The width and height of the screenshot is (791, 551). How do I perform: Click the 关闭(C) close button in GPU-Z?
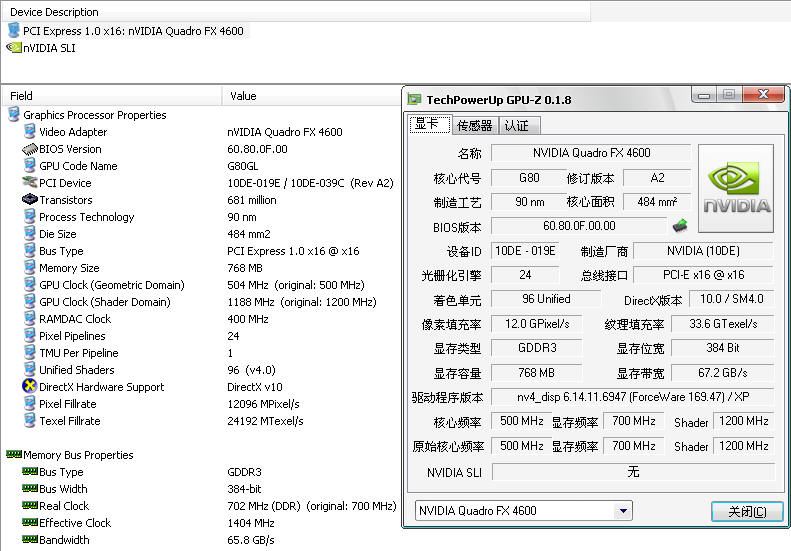pyautogui.click(x=747, y=512)
